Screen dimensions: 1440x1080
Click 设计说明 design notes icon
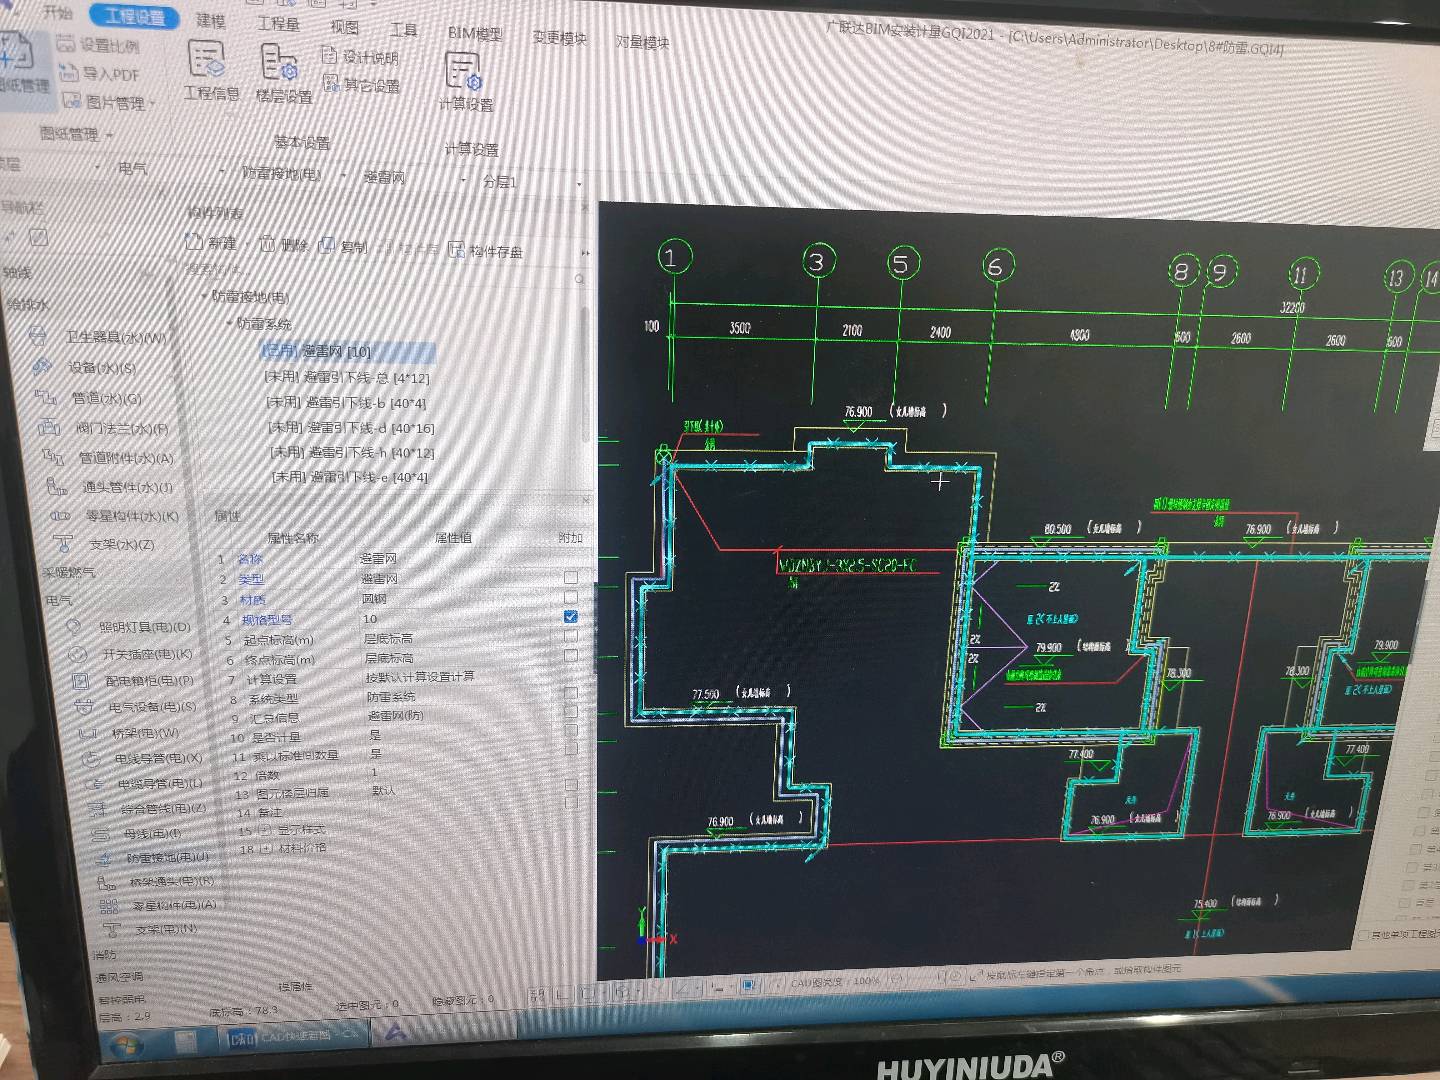point(330,55)
